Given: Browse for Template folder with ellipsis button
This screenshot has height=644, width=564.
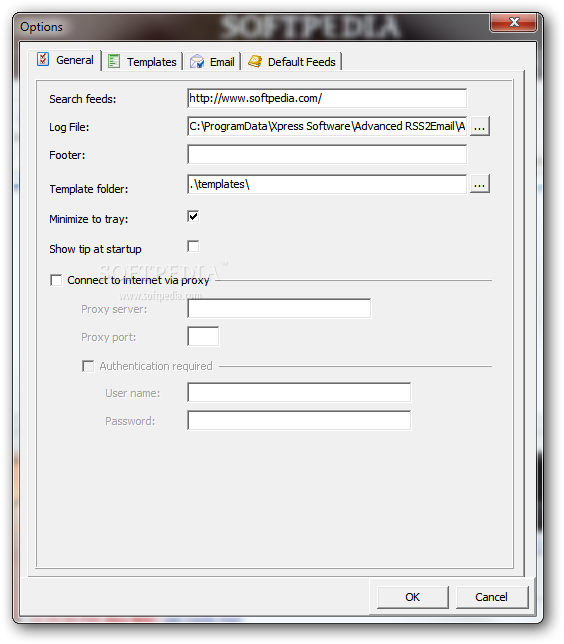Looking at the screenshot, I should (480, 184).
